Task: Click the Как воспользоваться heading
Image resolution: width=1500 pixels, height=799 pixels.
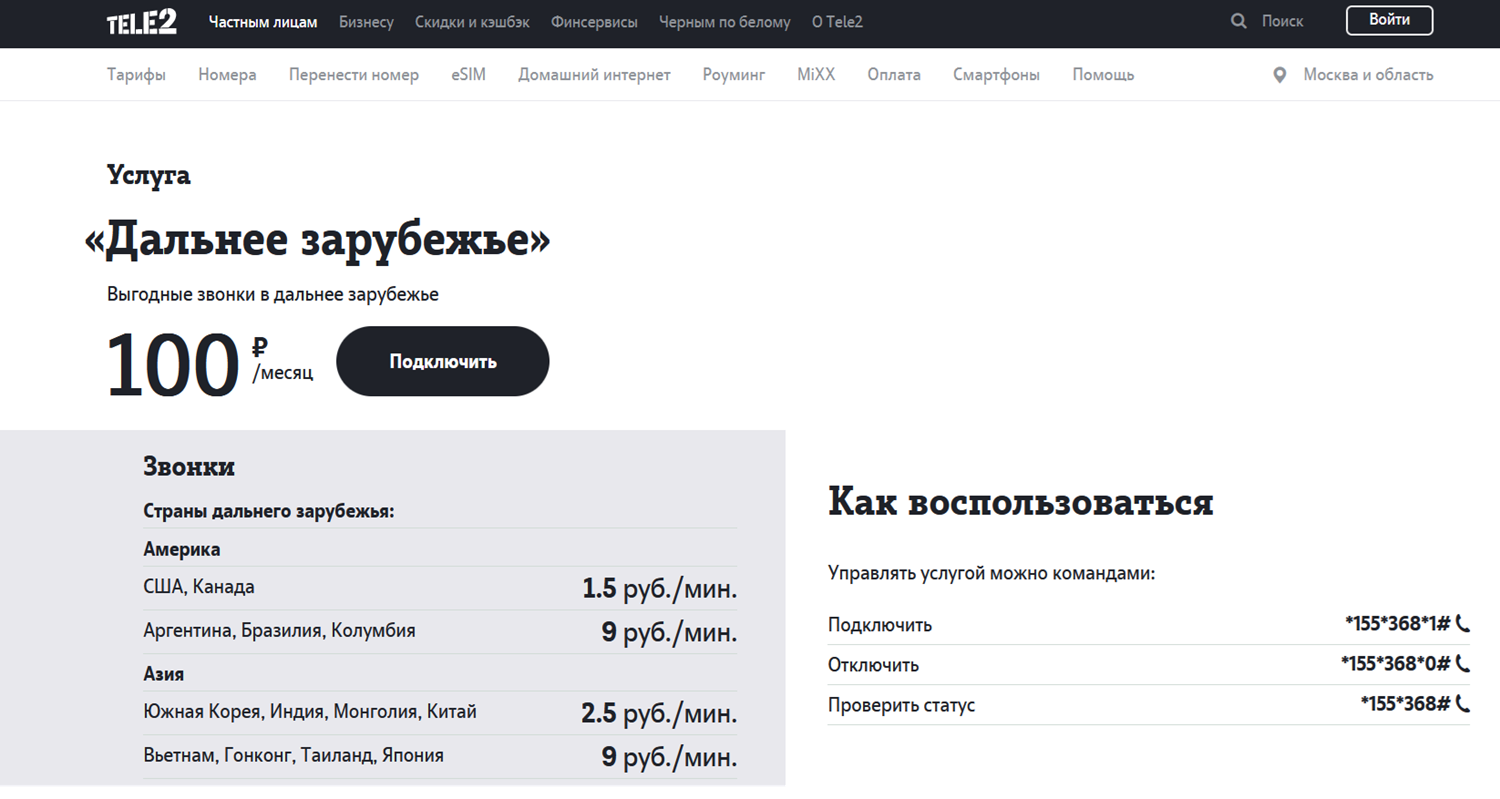Action: click(1021, 502)
